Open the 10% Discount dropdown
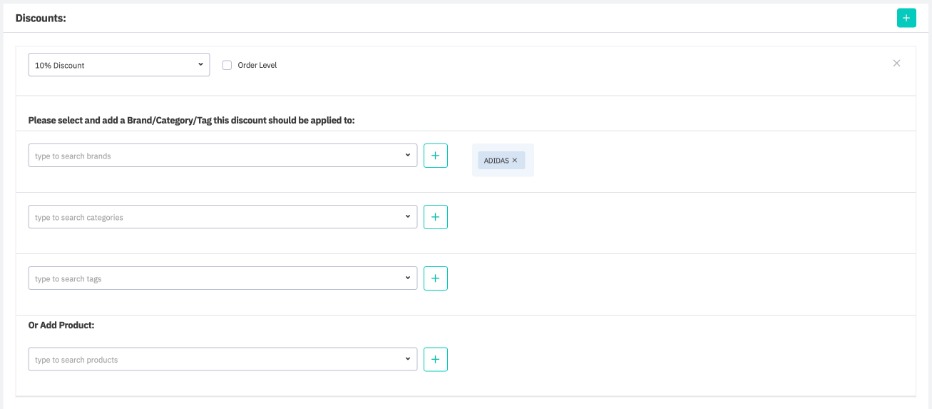The height and width of the screenshot is (409, 932). click(119, 65)
